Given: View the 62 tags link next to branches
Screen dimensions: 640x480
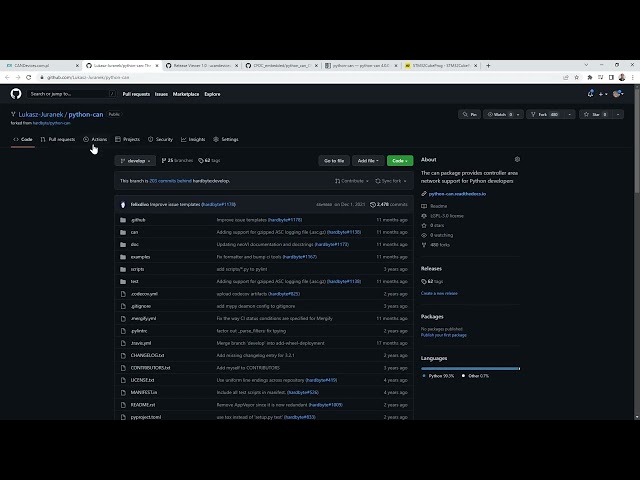Looking at the screenshot, I should pos(209,161).
